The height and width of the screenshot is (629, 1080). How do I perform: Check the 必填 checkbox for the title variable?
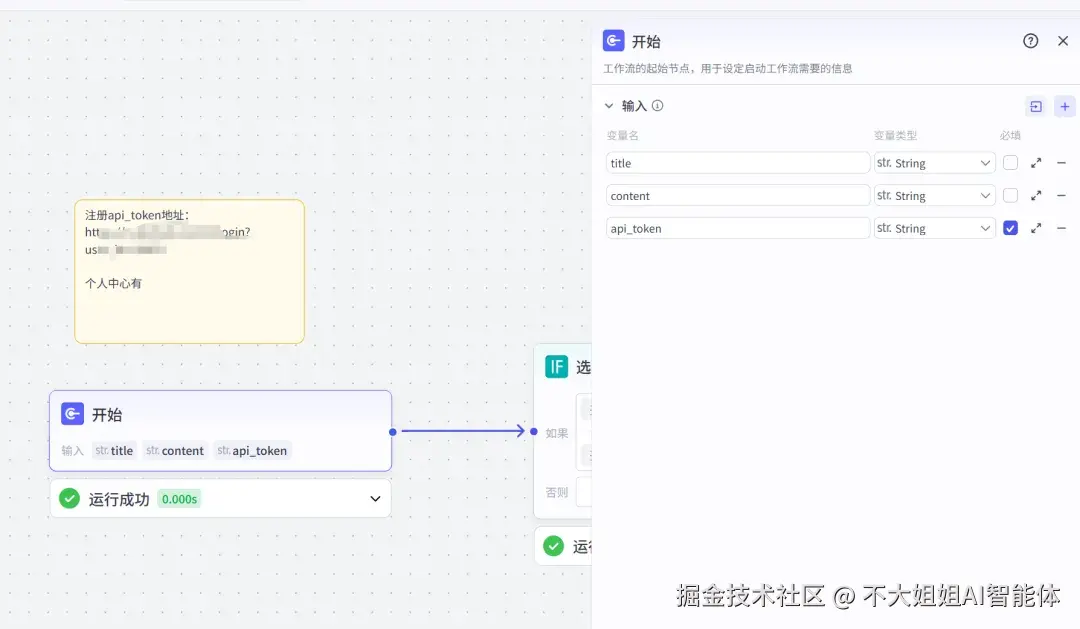[x=1010, y=162]
